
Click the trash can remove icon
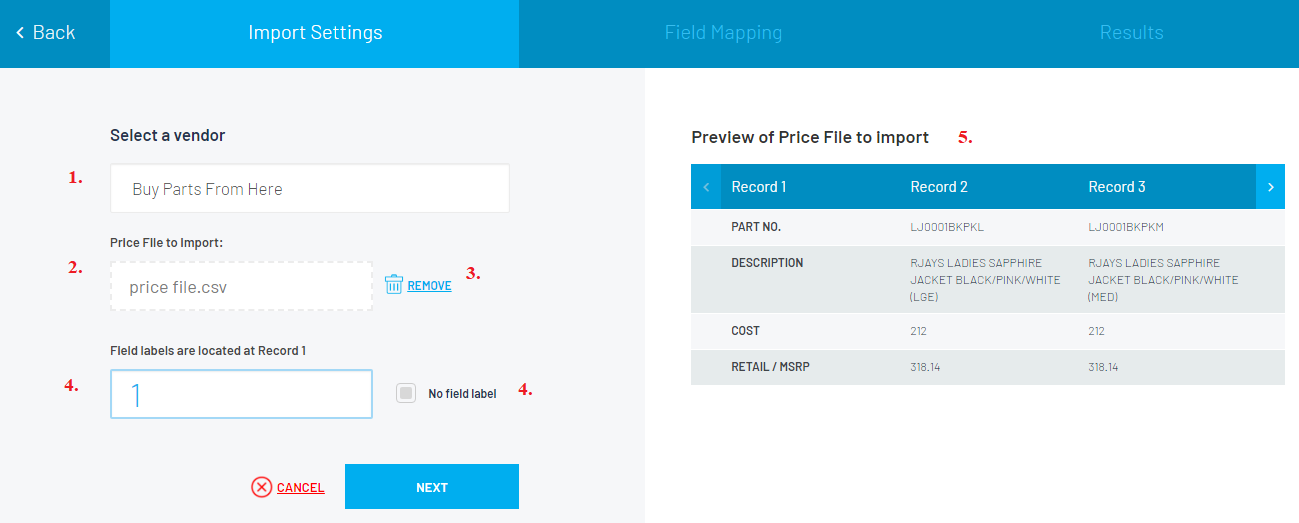pos(394,285)
